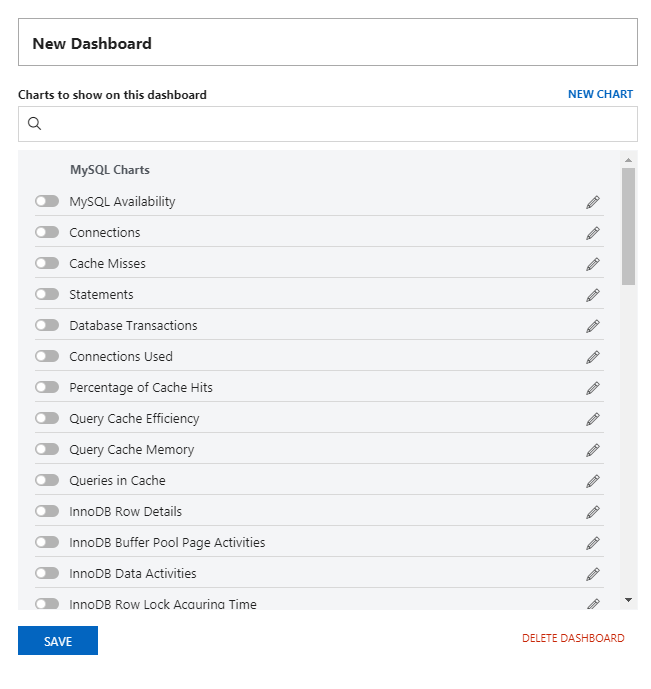Click the search magnifier icon

(35, 124)
